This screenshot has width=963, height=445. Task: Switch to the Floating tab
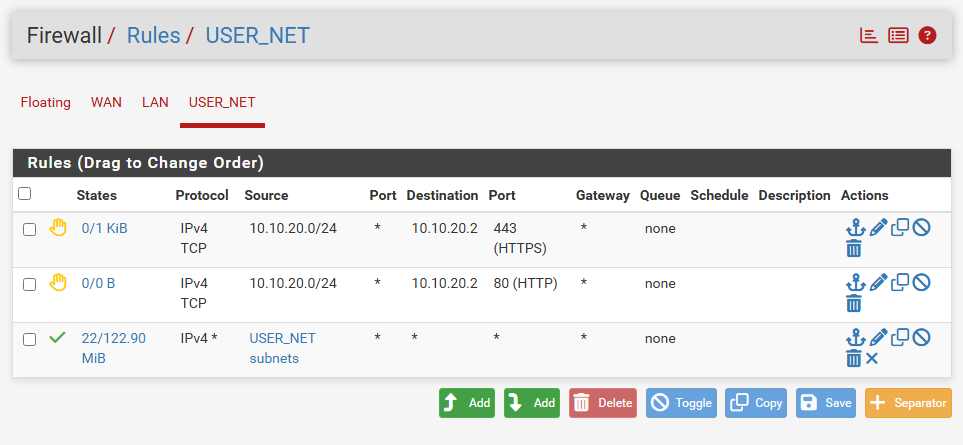tap(45, 103)
